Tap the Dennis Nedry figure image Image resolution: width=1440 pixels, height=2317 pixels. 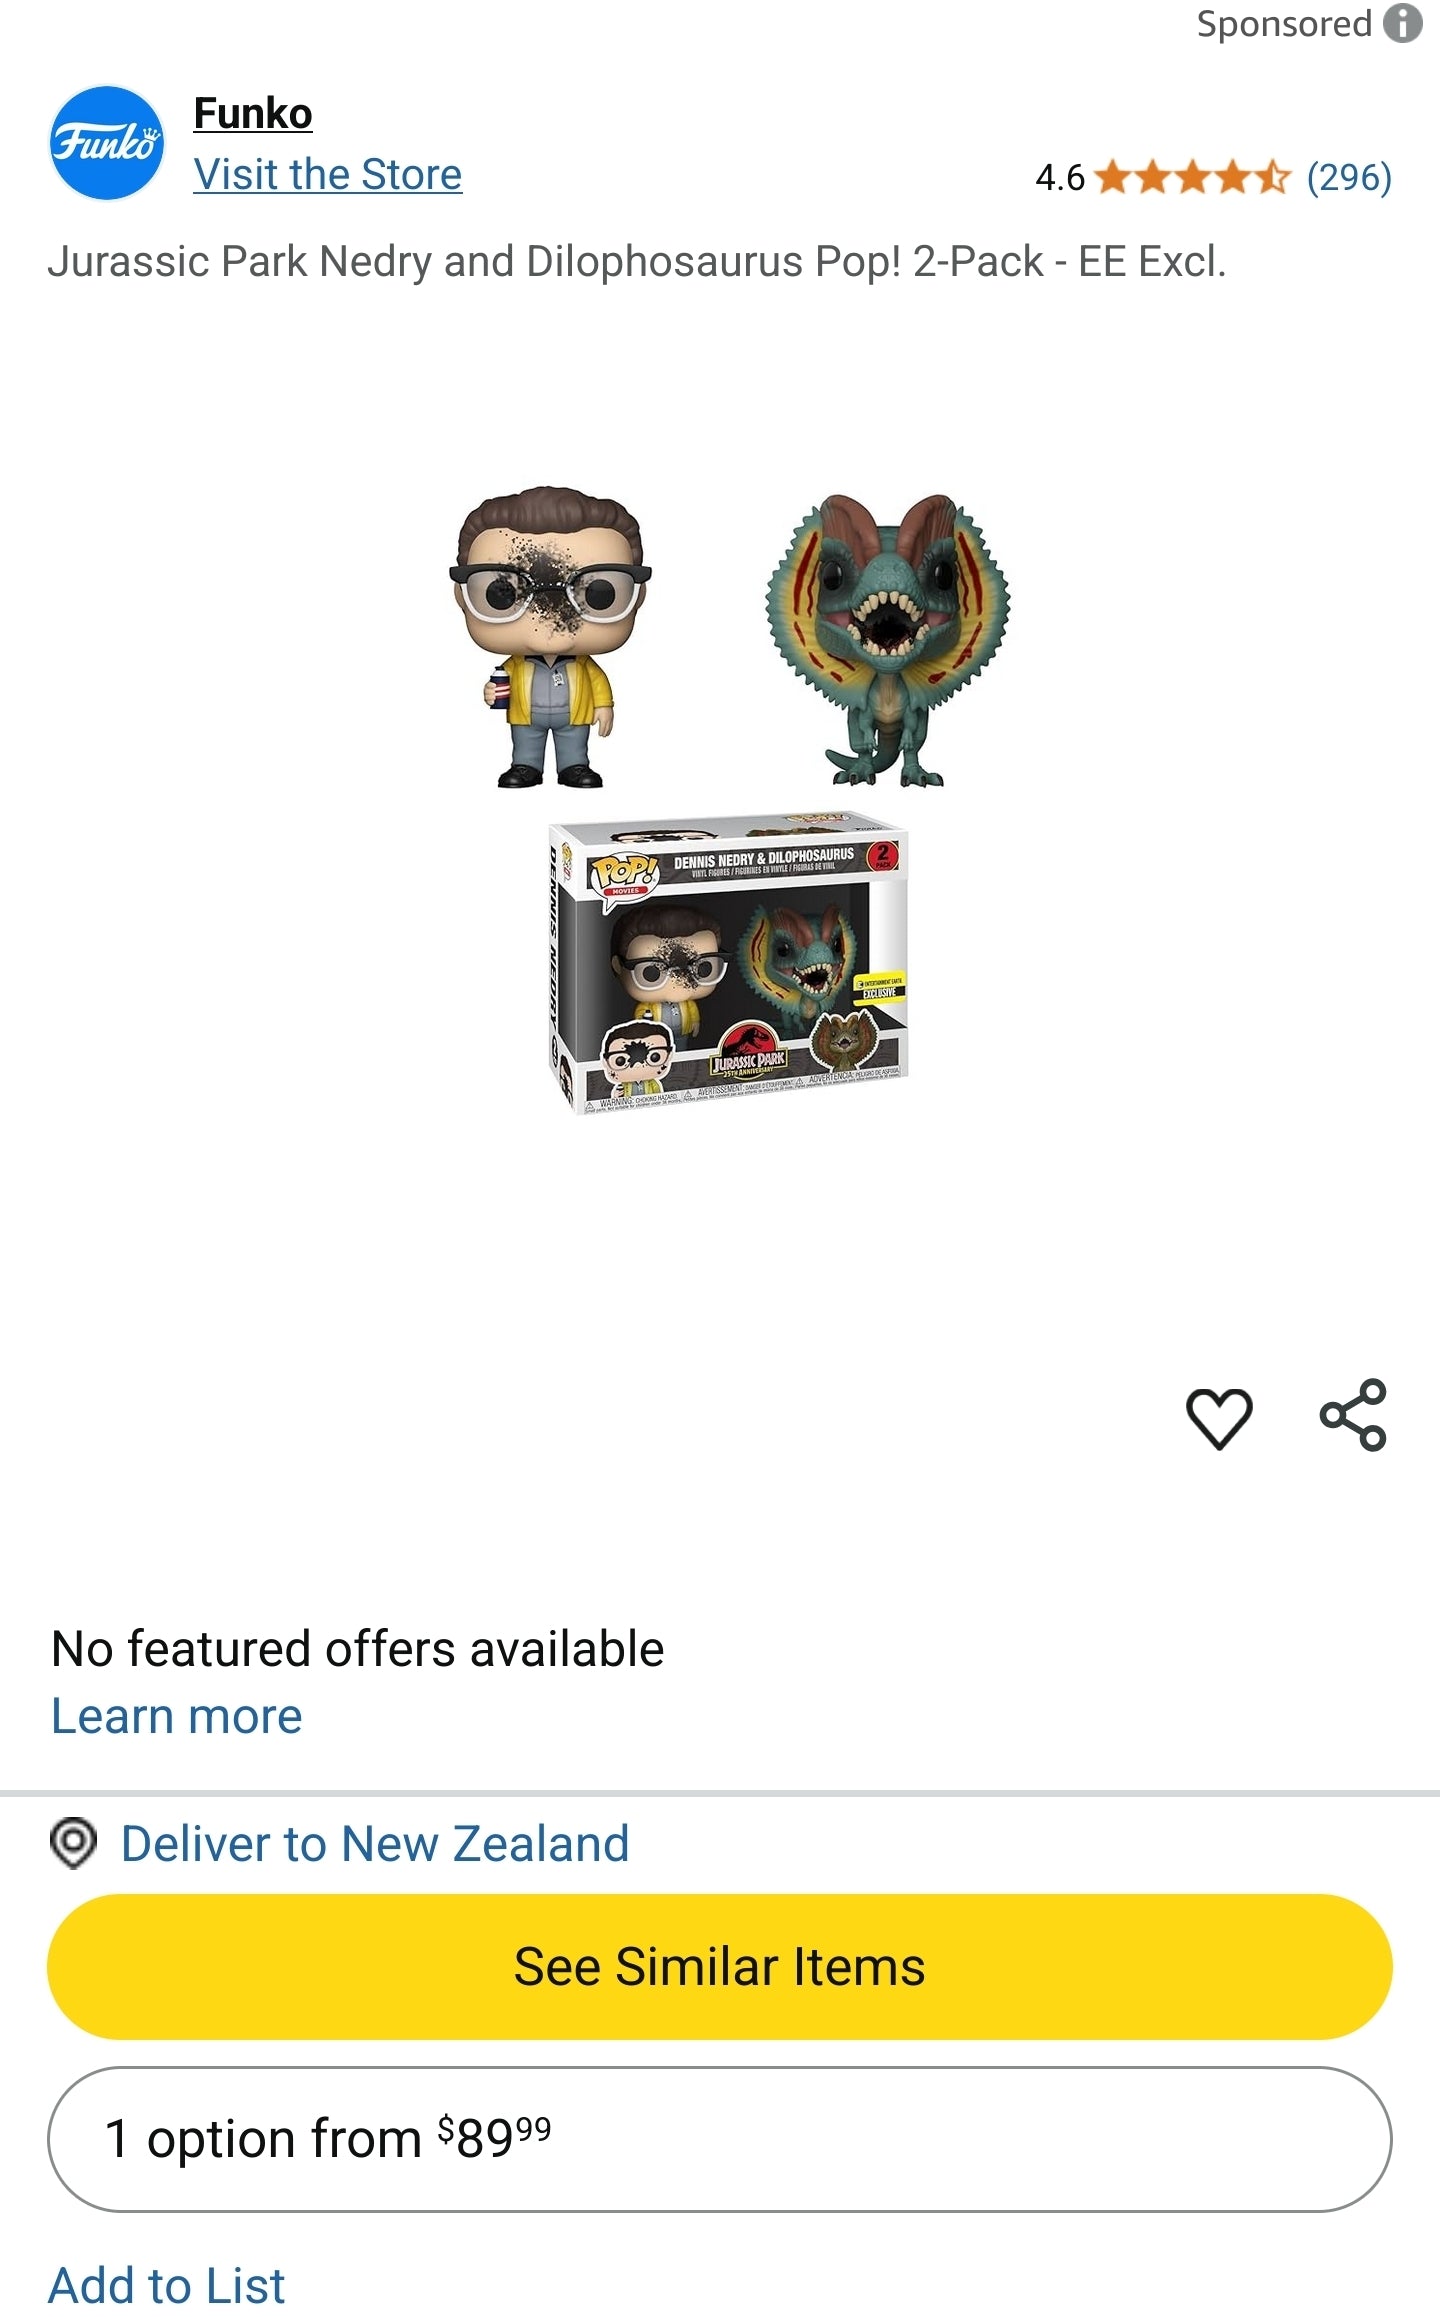(549, 637)
